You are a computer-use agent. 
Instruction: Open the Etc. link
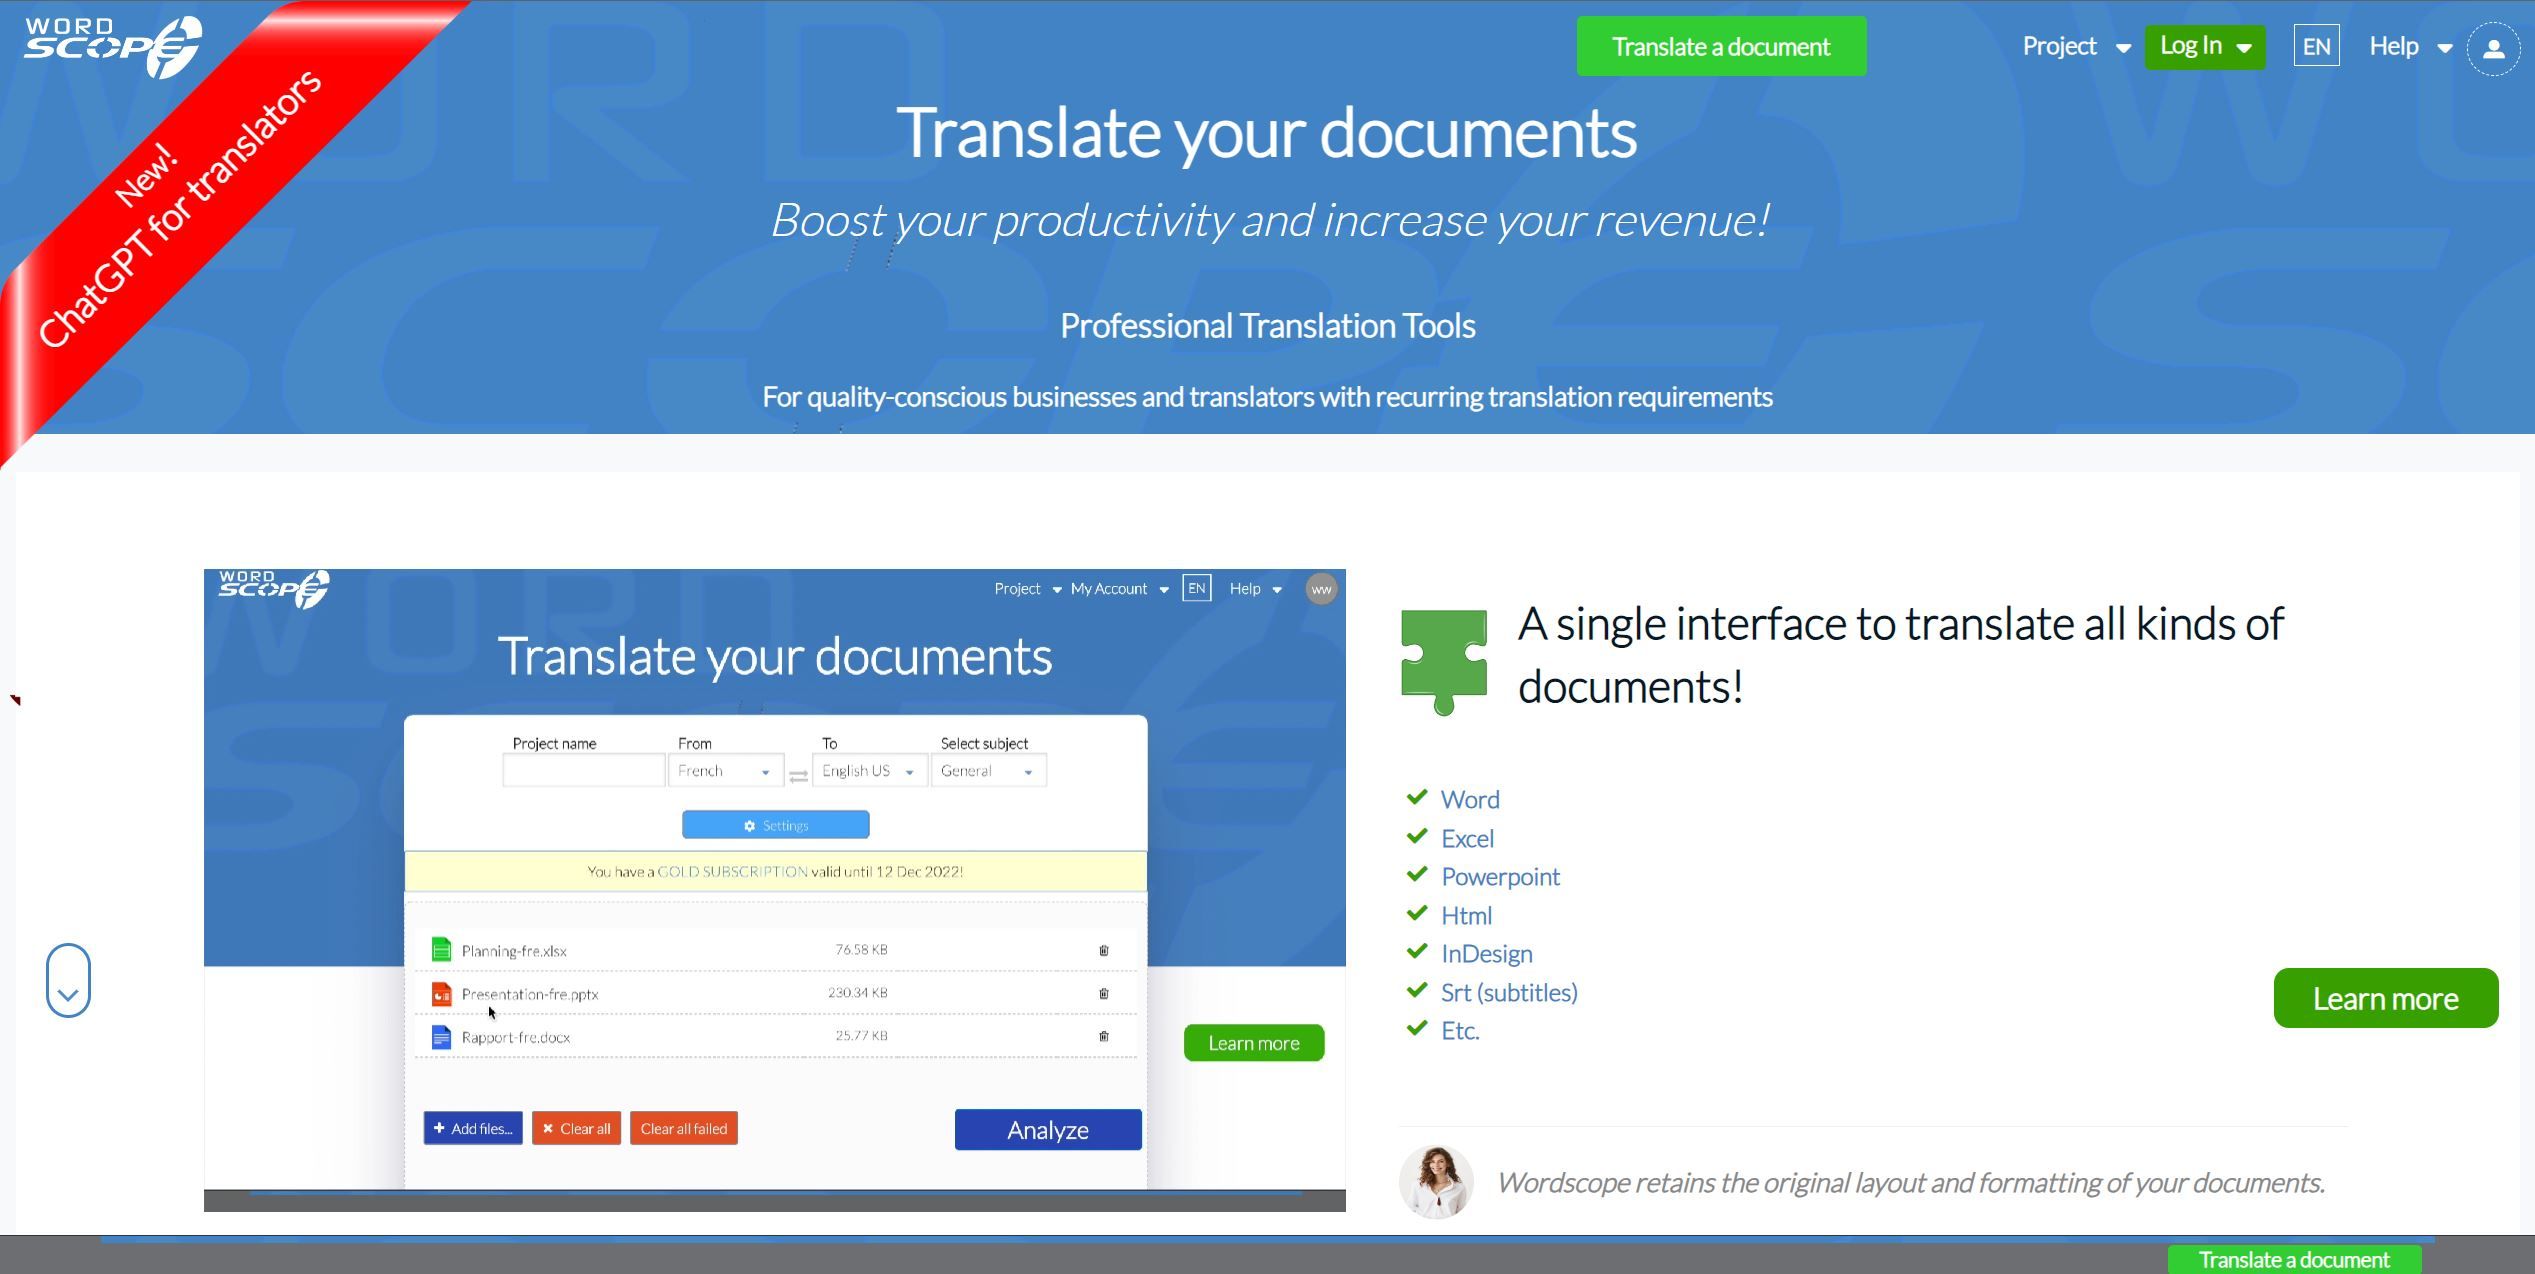[x=1460, y=1030]
